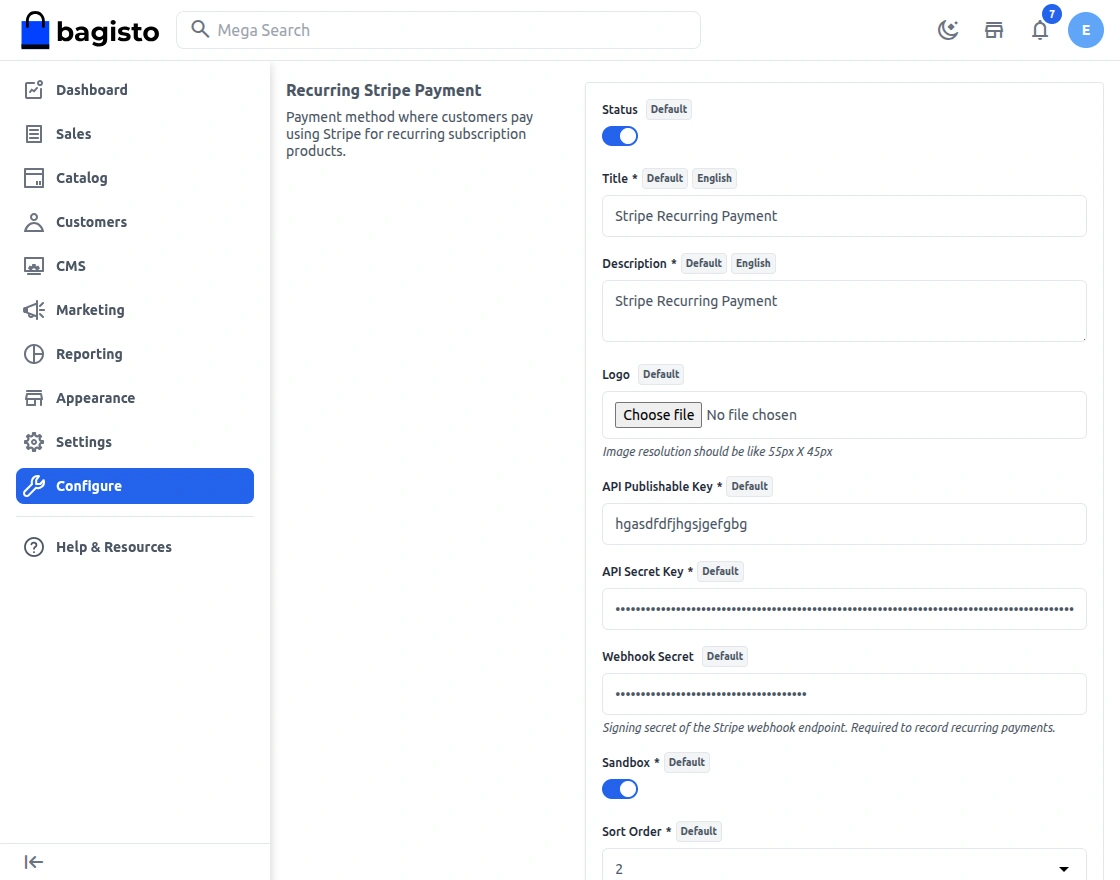Click the notification count badge 7
This screenshot has width=1120, height=880.
(x=1051, y=14)
